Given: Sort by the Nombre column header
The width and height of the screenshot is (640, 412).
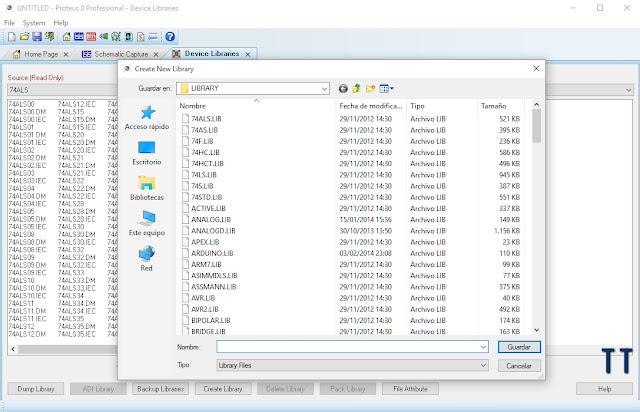Looking at the screenshot, I should [x=256, y=106].
